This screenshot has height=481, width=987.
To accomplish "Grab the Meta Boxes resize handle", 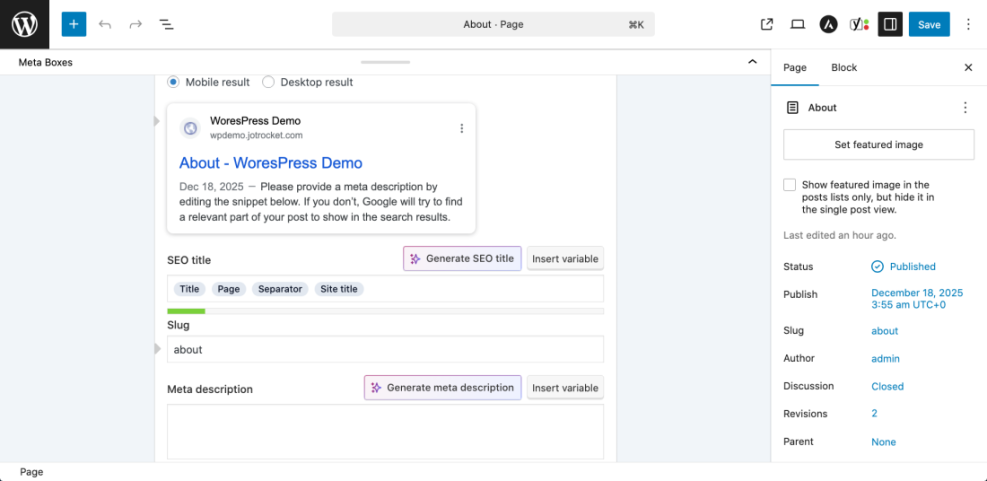I will point(385,62).
